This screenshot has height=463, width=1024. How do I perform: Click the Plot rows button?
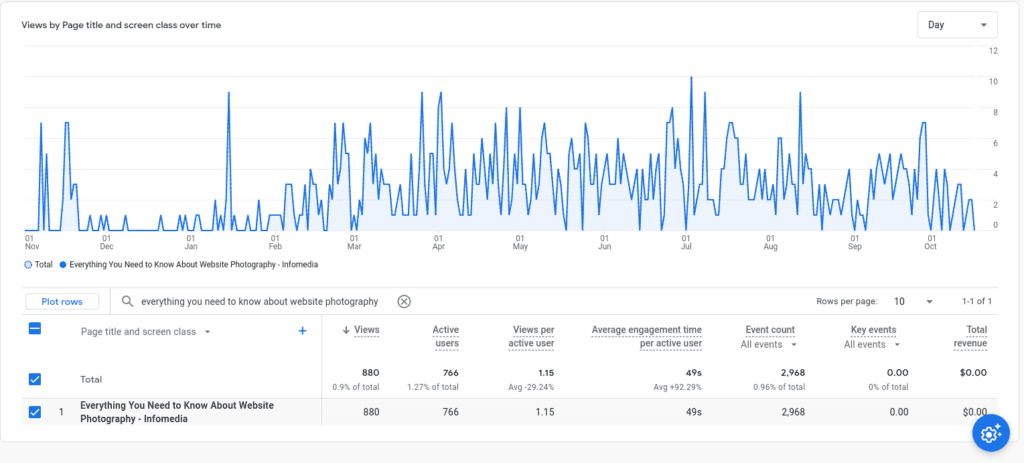click(x=62, y=301)
